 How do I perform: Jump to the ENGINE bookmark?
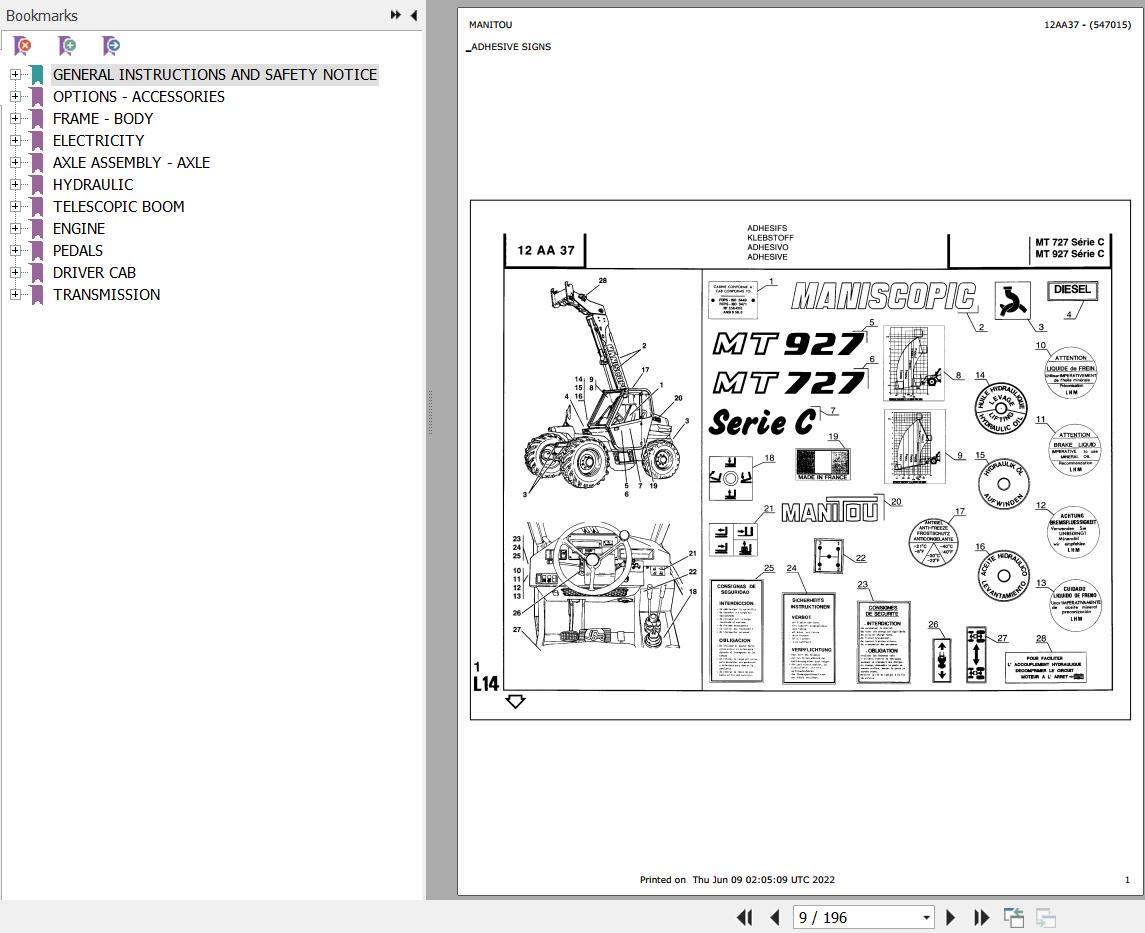(x=79, y=229)
